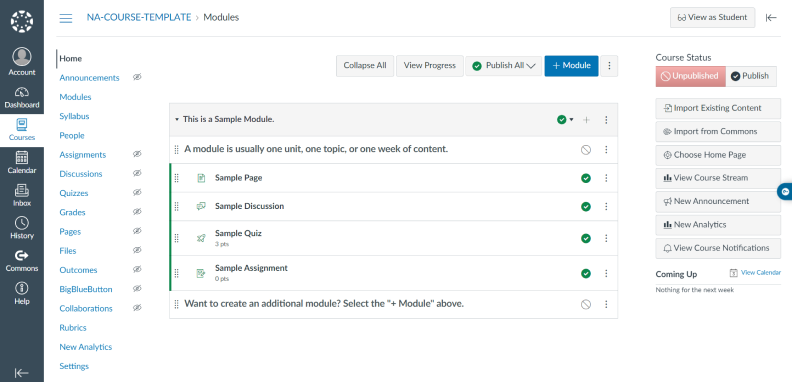Open Calendar in global navigation

point(22,163)
